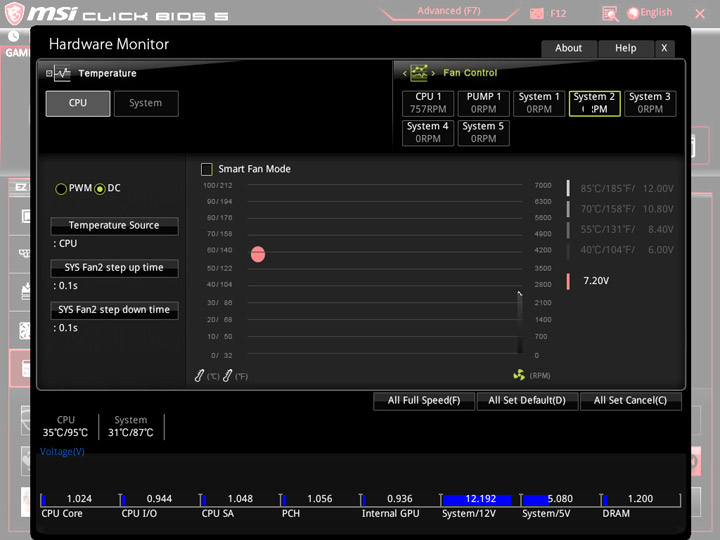
Task: Close Hardware Monitor with X button
Action: coord(664,48)
